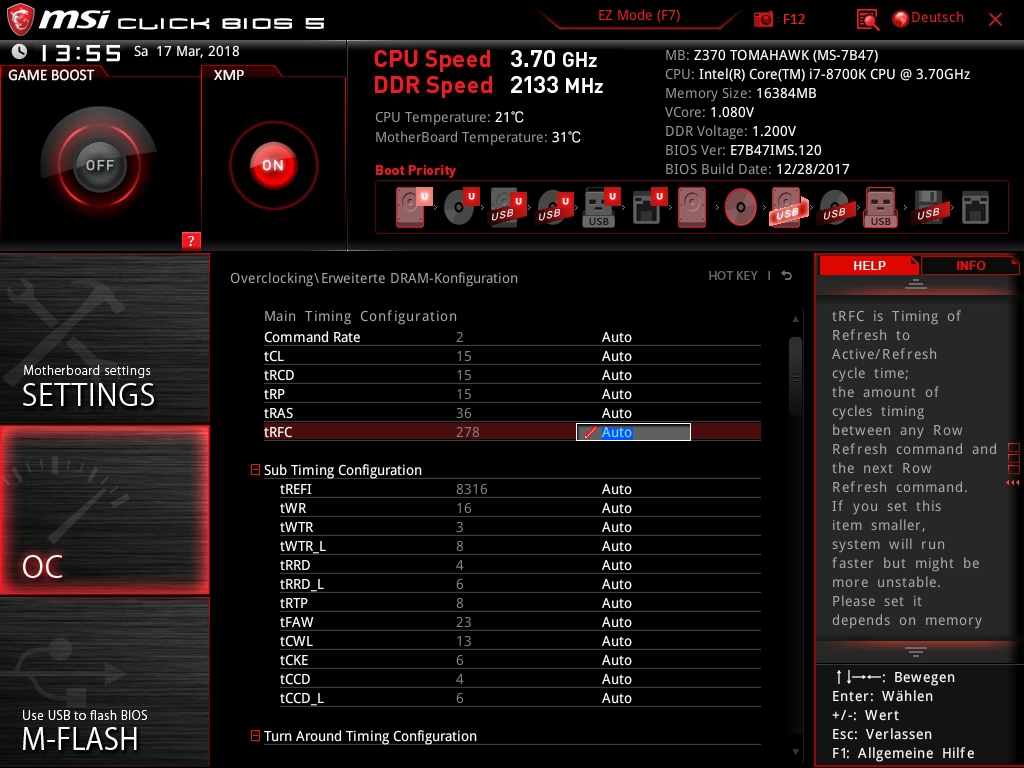Viewport: 1024px width, 768px height.
Task: Click the bottom grip handle of the help panel
Action: (x=916, y=652)
